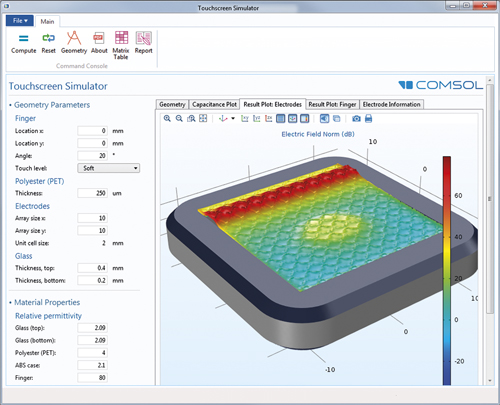
Task: Toggle the axis orientation indicator
Action: tap(293, 118)
